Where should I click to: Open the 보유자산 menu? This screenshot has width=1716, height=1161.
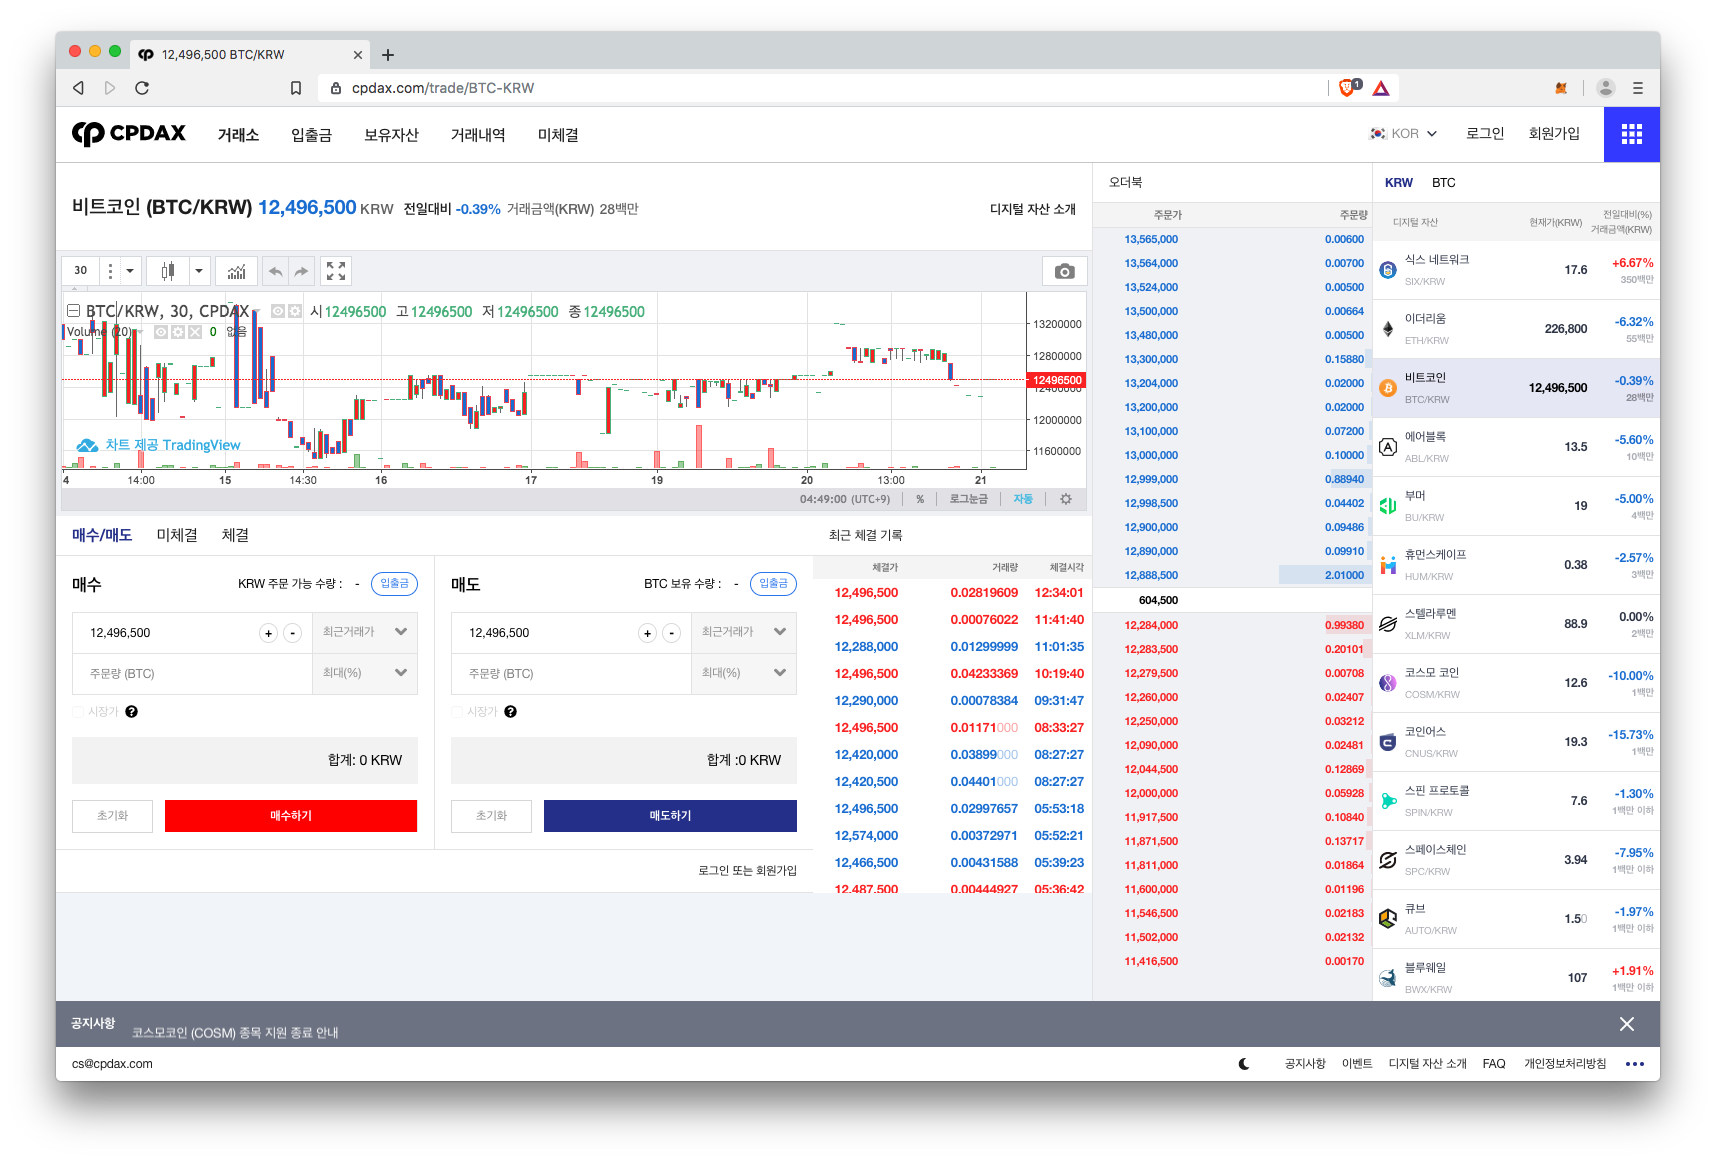coord(391,135)
